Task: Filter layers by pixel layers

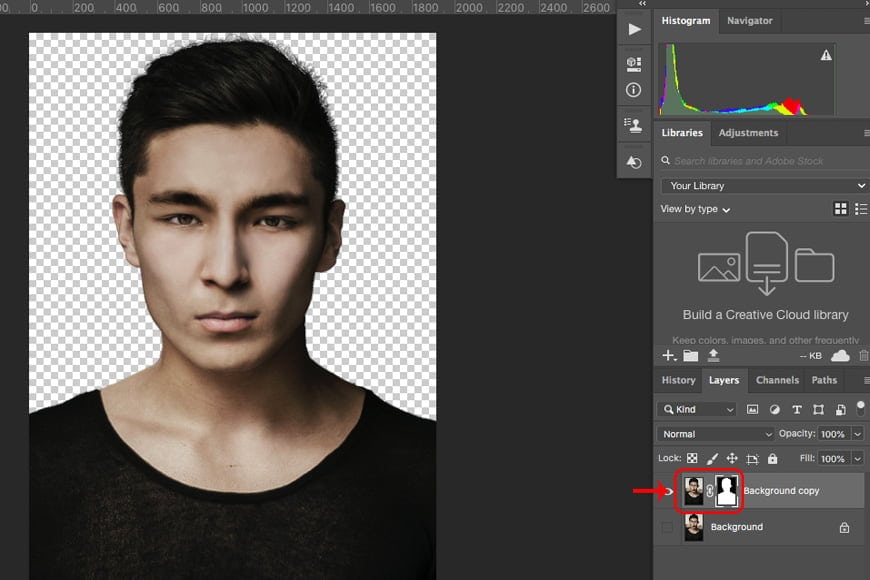Action: tap(752, 410)
